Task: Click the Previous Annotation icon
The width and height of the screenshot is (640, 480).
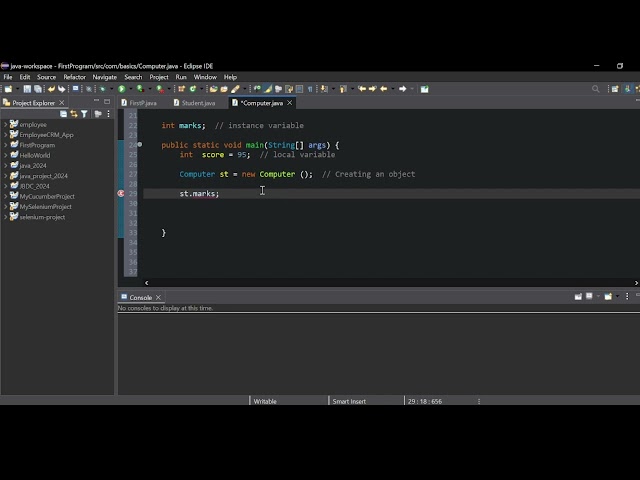Action: (x=343, y=89)
